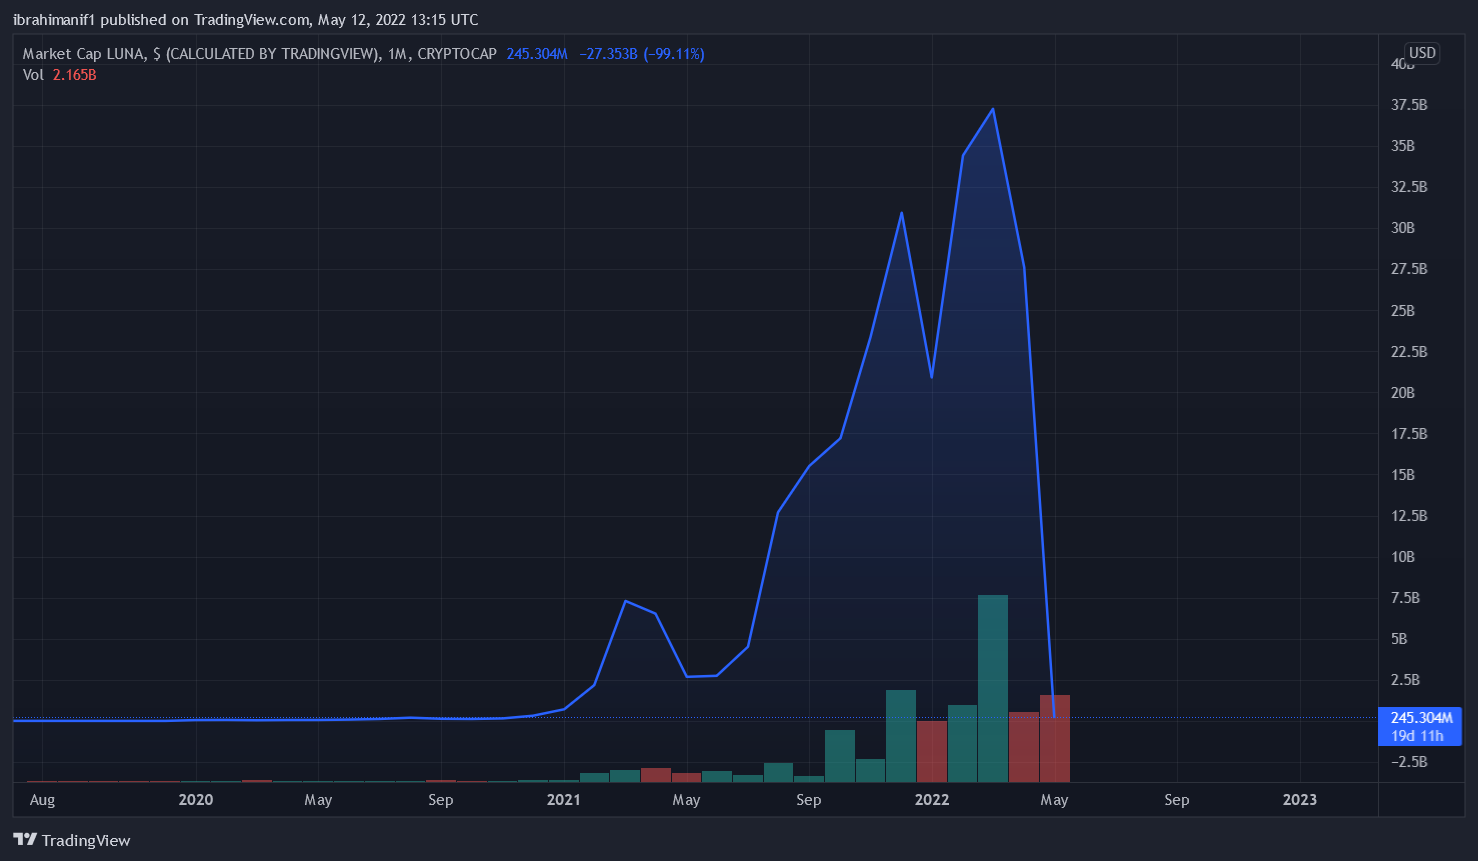Click the line's highest peak near 37.5B
Viewport: 1478px width, 861px height.
[x=993, y=109]
